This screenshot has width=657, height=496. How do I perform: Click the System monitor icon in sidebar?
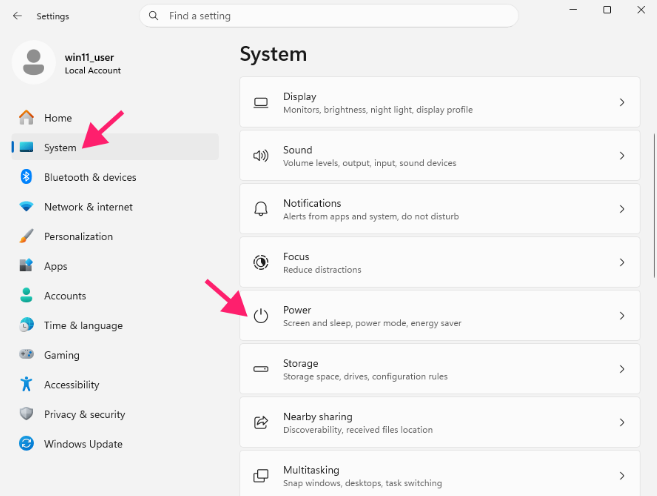(26, 147)
